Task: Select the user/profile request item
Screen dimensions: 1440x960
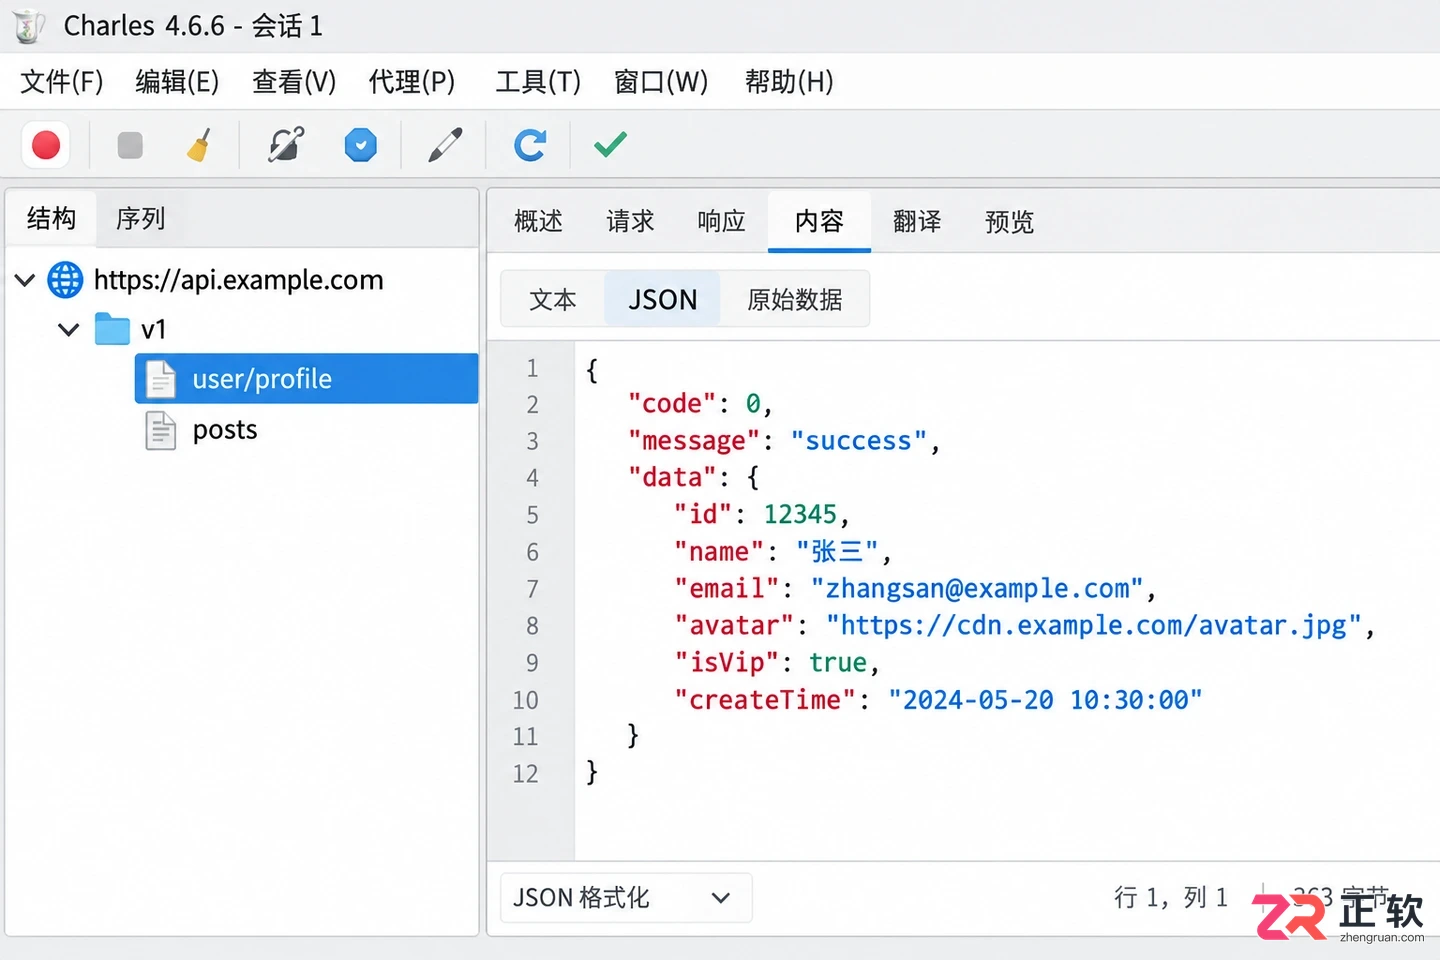Action: (306, 379)
